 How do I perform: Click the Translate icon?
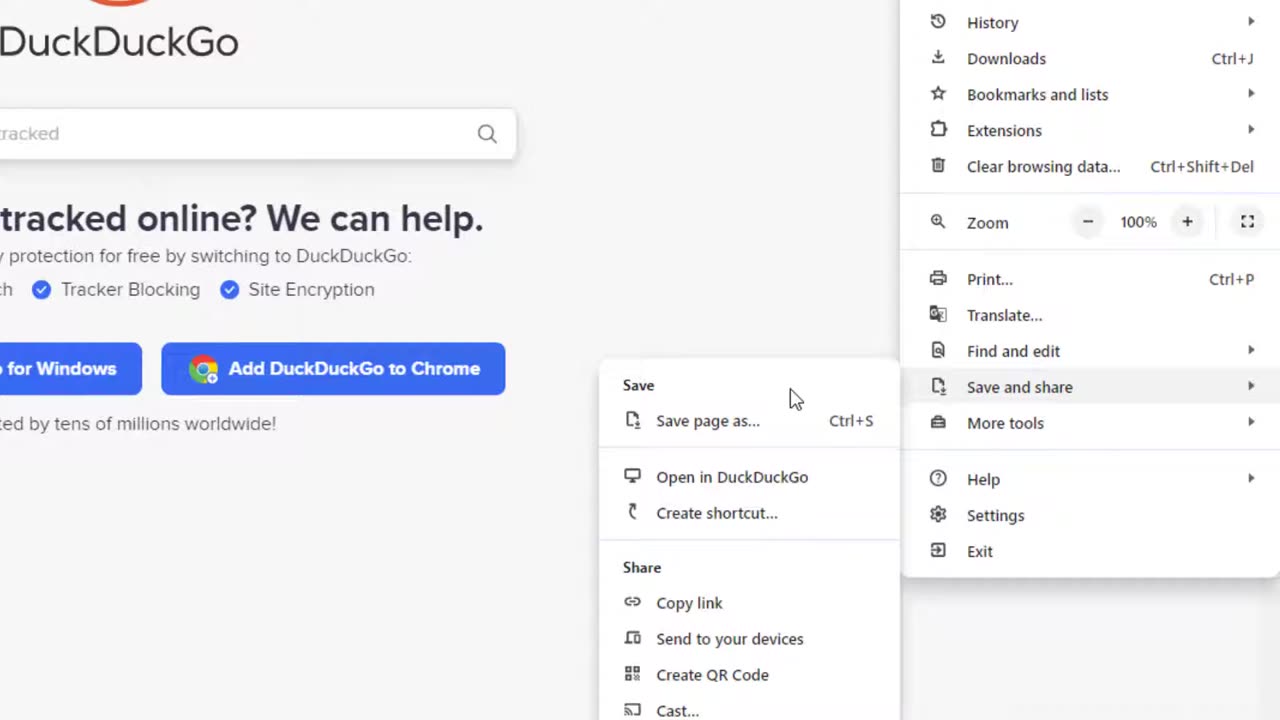pyautogui.click(x=938, y=315)
